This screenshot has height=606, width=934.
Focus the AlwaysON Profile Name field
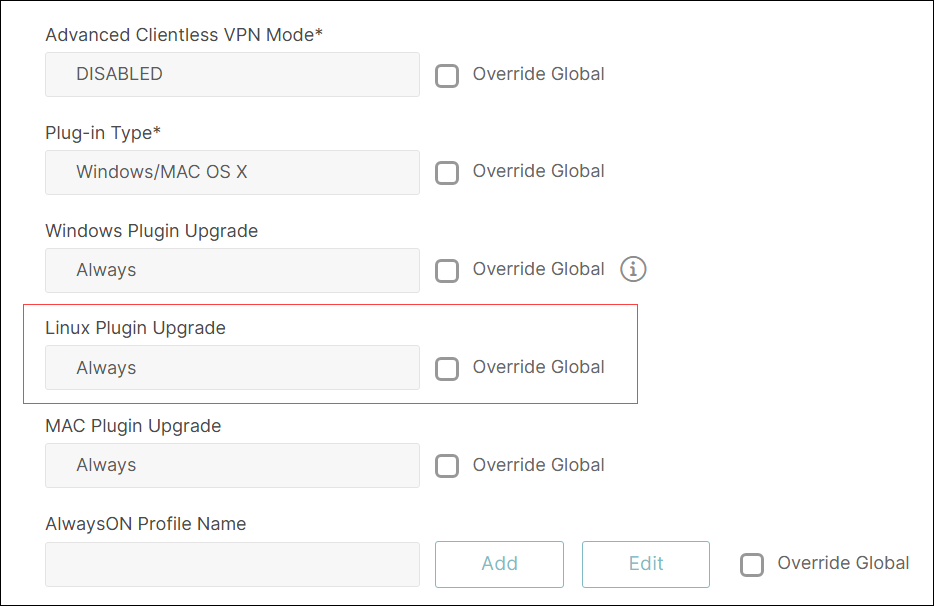(x=232, y=564)
